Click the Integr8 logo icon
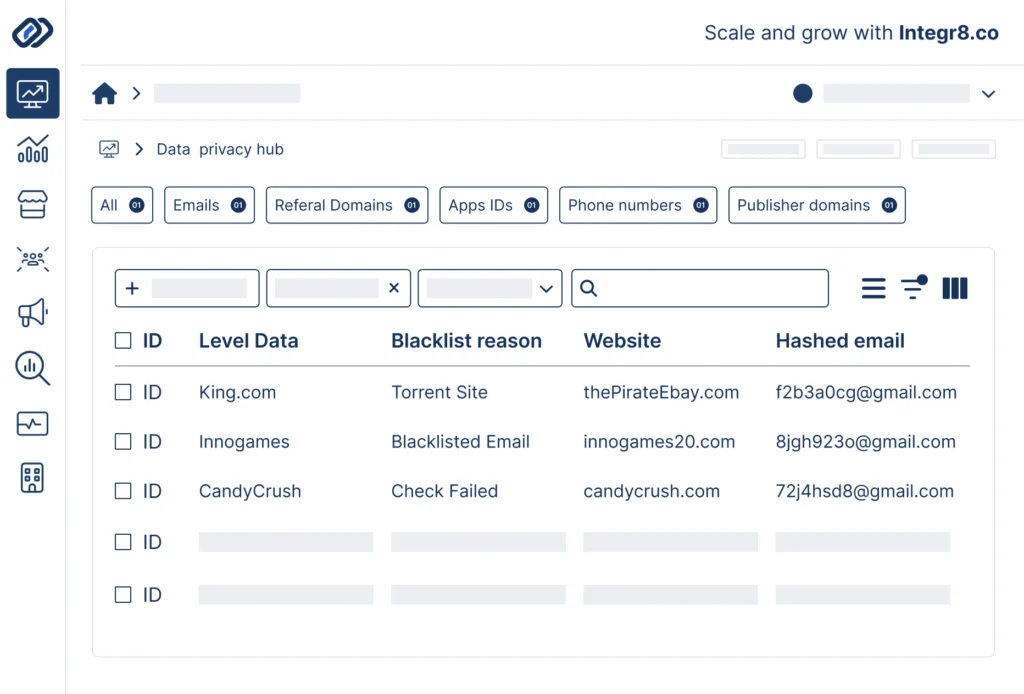 [32, 32]
